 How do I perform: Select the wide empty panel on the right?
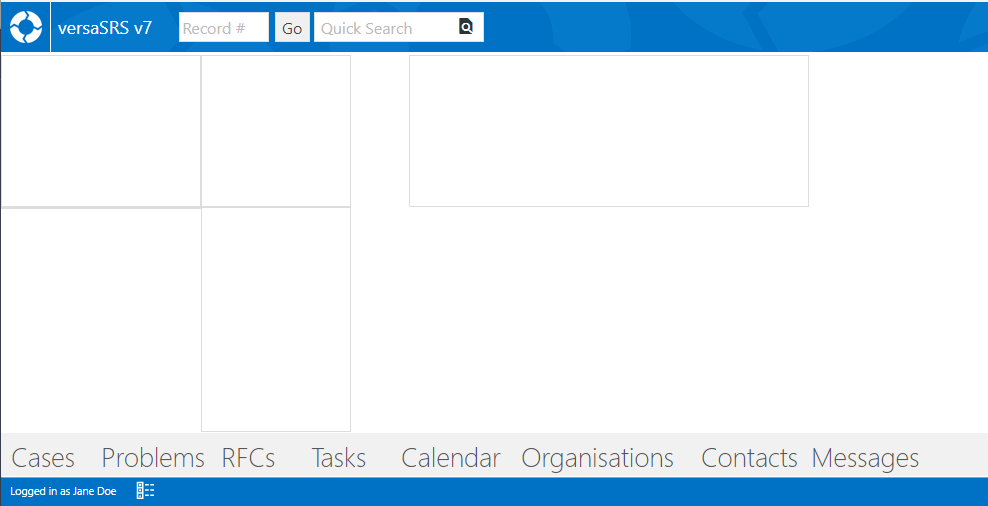click(x=609, y=131)
